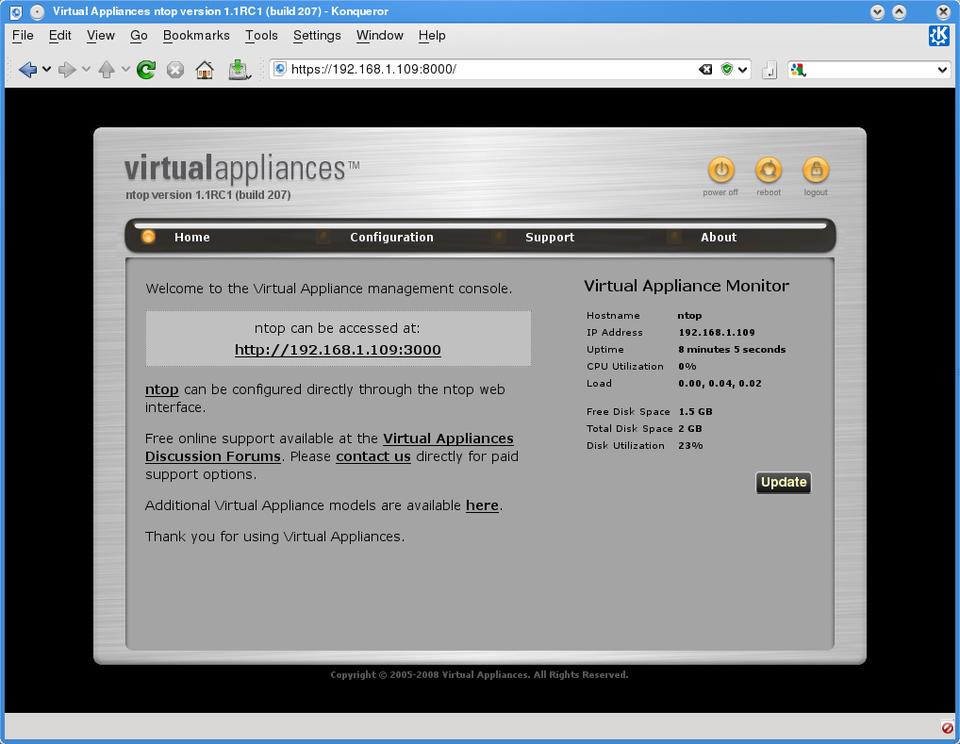Open the Bookmarks menu
960x744 pixels.
point(196,35)
